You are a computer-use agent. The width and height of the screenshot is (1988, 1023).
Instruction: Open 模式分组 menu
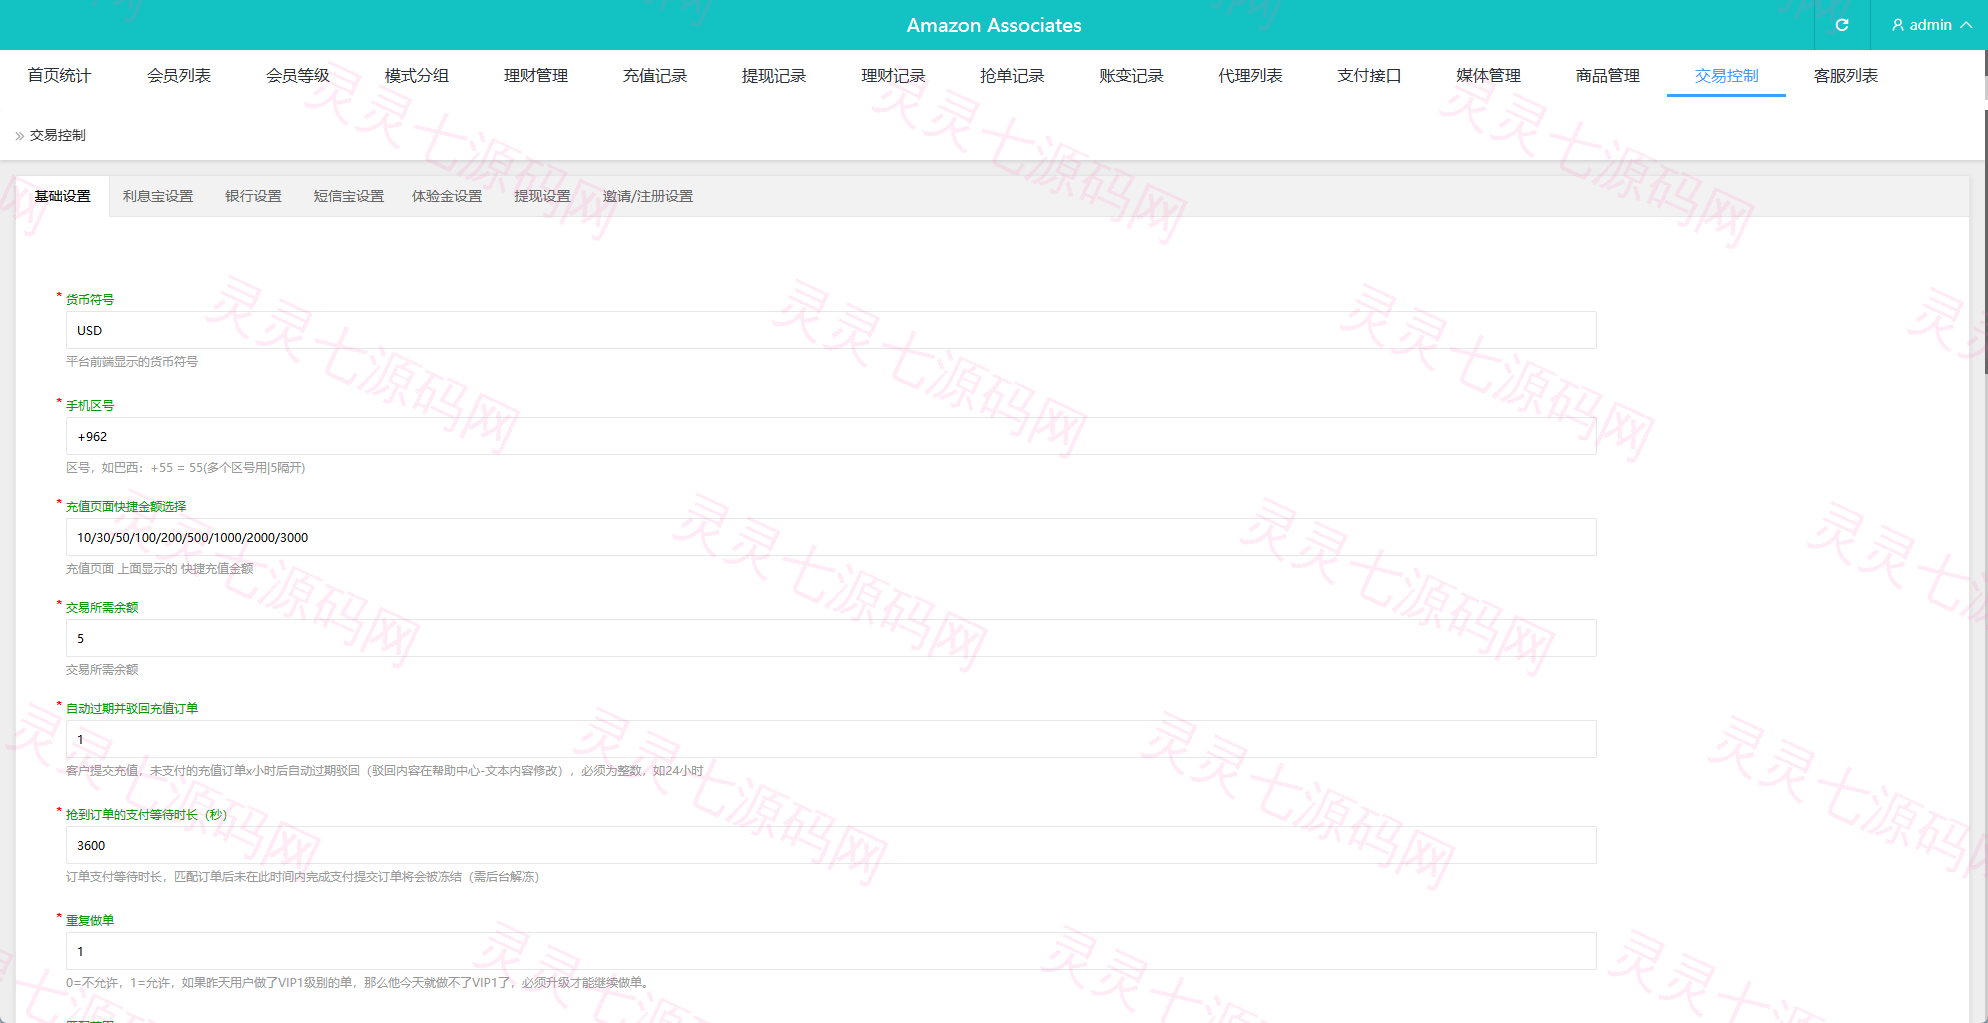[416, 75]
